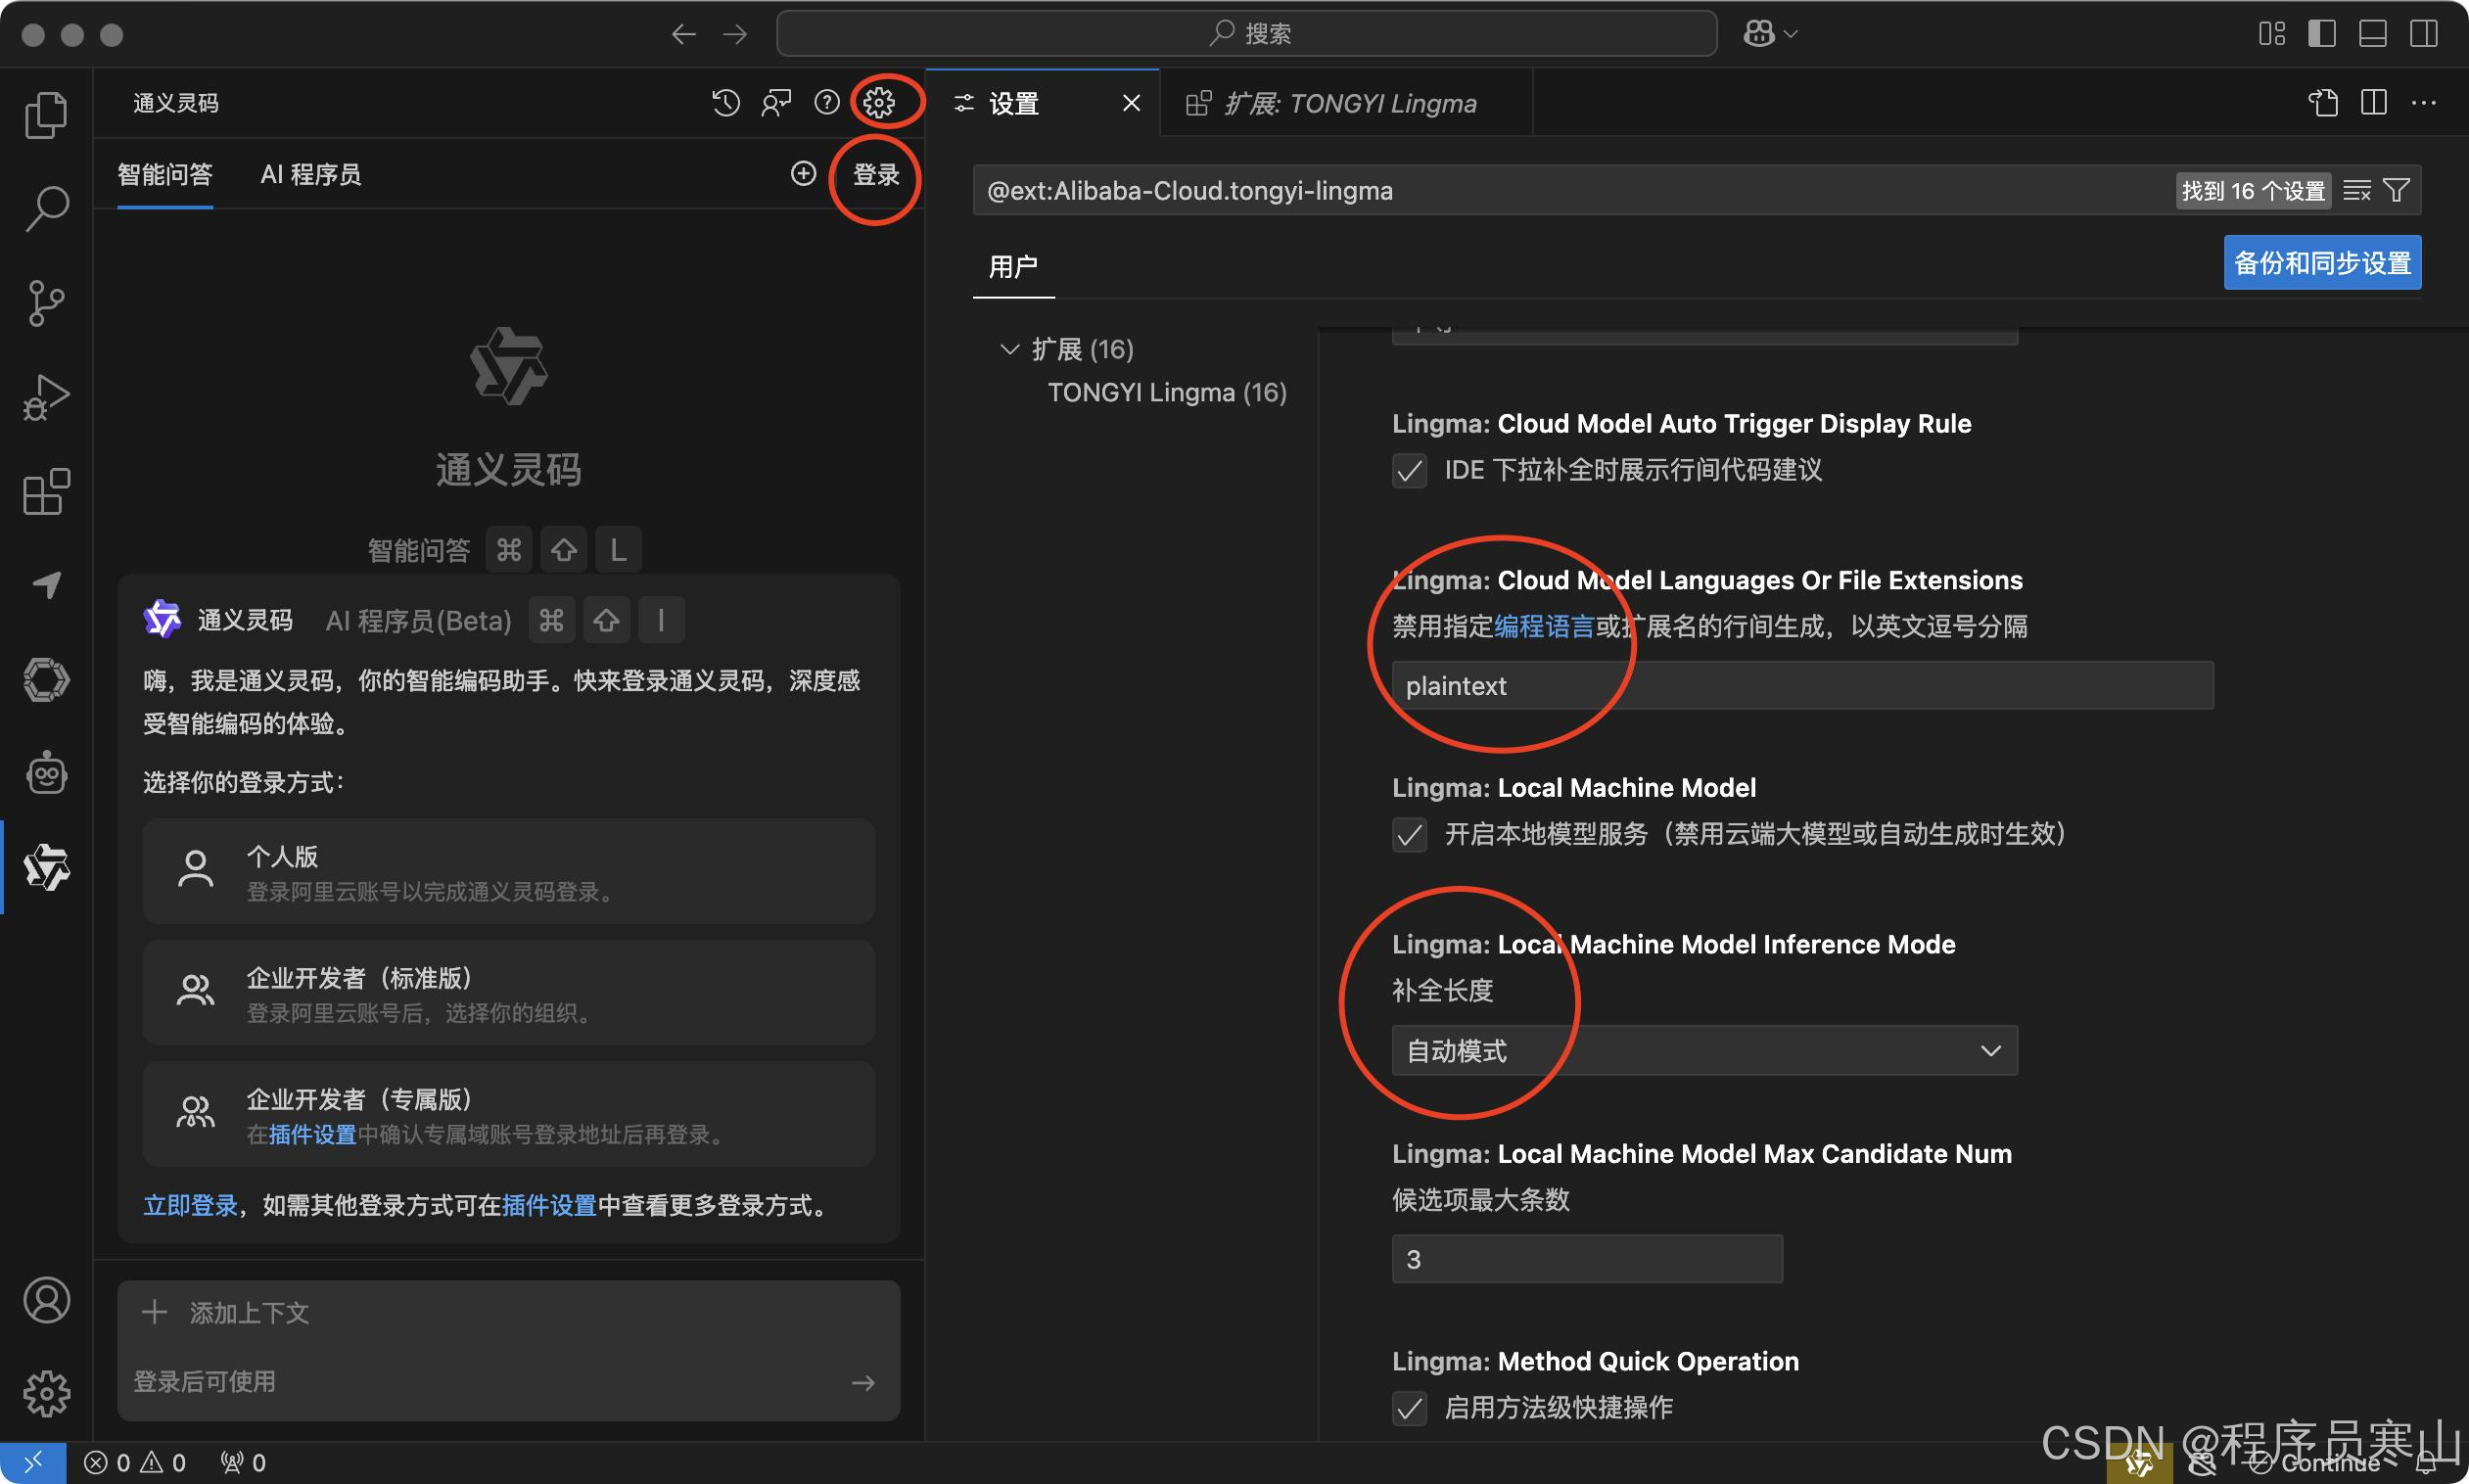Switch to the AI 程序员 tab
This screenshot has height=1484, width=2469.
coord(310,175)
